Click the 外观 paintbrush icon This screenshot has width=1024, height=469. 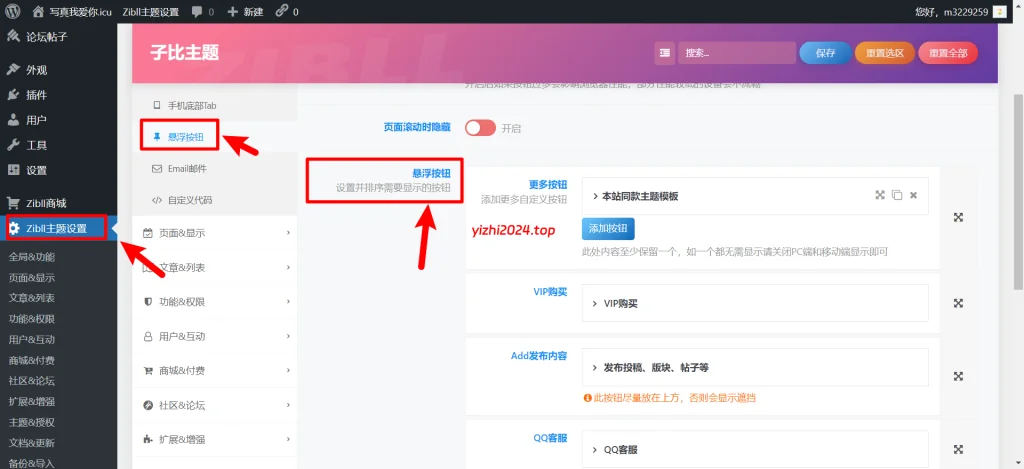(13, 70)
